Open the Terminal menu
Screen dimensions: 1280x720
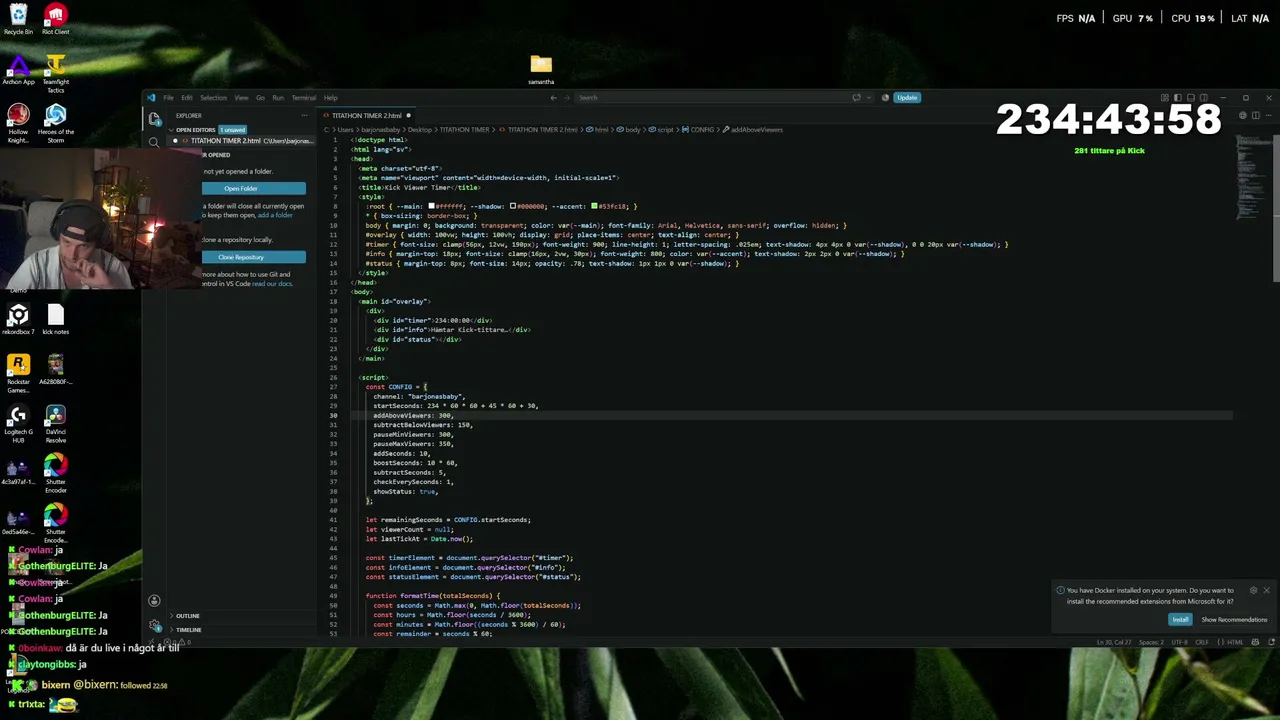pos(304,98)
